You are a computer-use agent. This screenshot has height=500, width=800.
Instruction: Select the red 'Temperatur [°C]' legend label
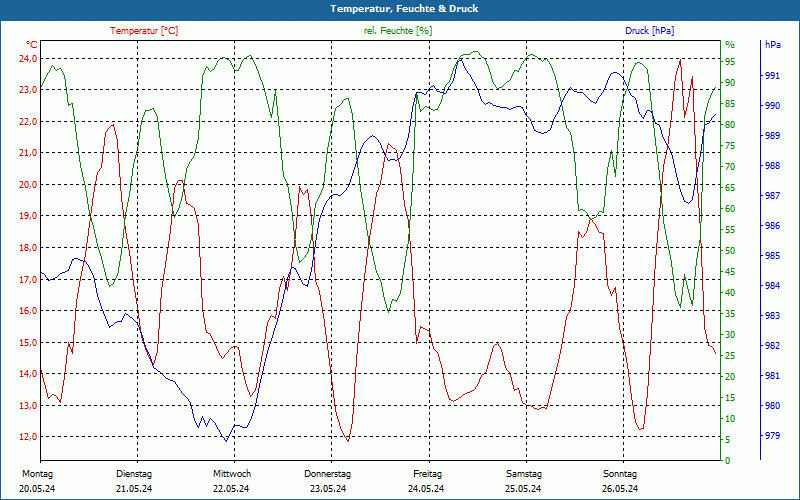(x=144, y=31)
